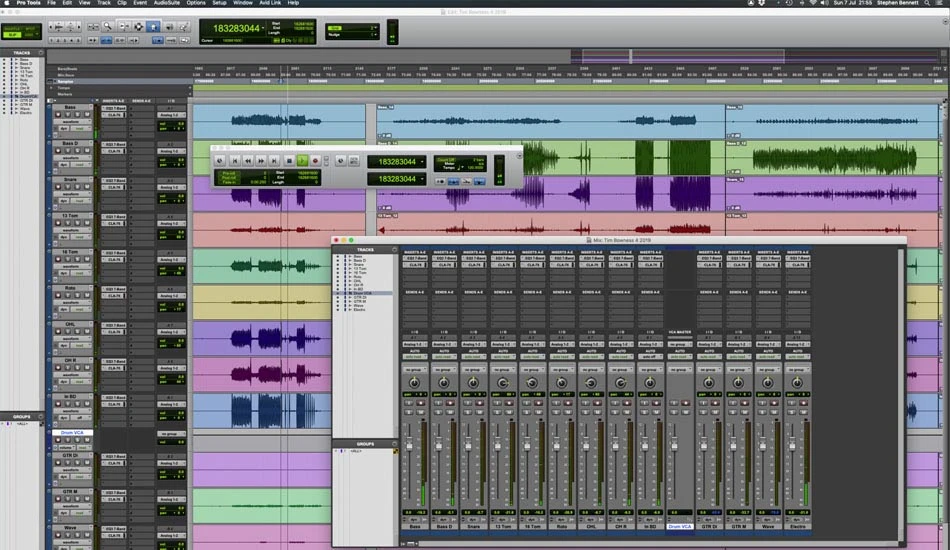Select the Zoomer tool in the Edit toolbar
The width and height of the screenshot is (950, 550).
pos(108,26)
